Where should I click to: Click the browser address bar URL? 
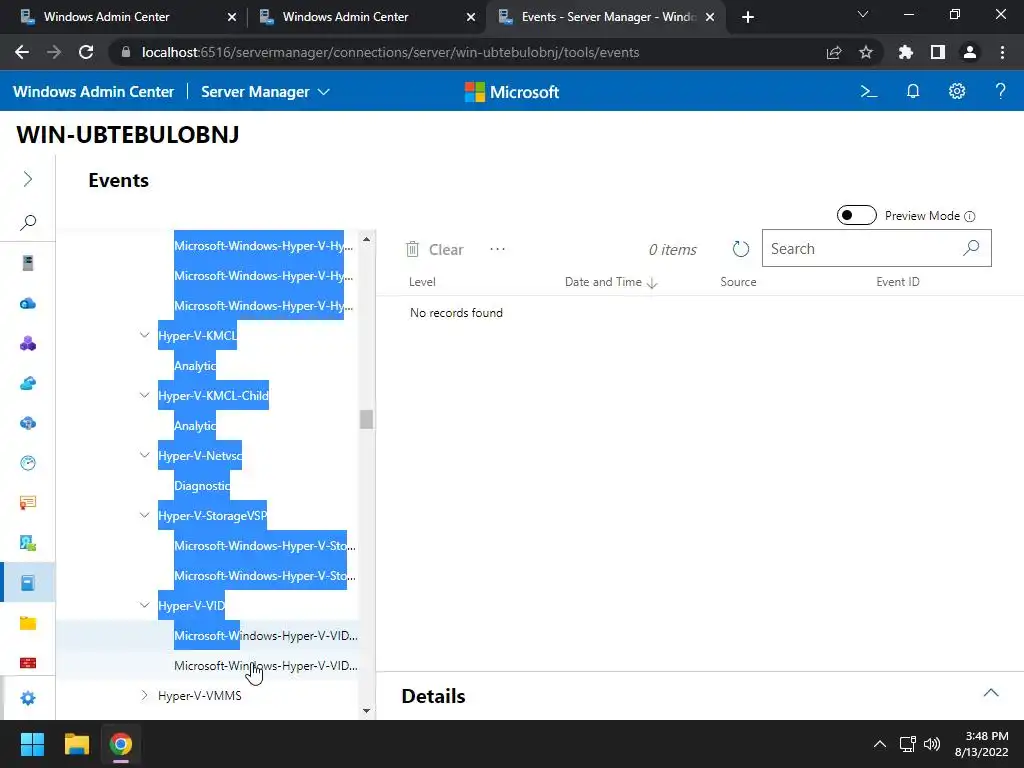(x=391, y=52)
